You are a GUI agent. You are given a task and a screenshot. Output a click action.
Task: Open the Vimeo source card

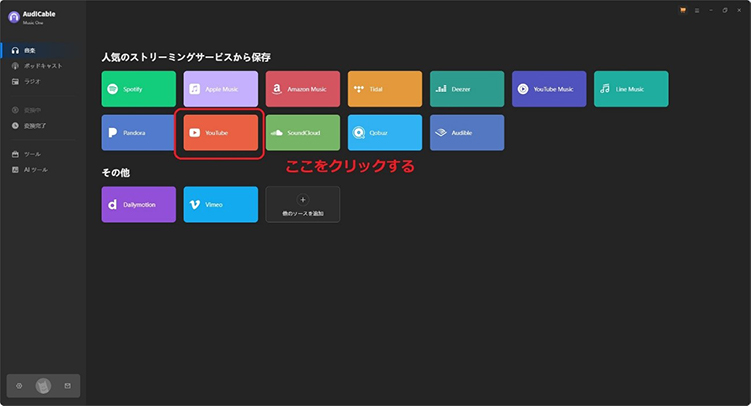(220, 204)
